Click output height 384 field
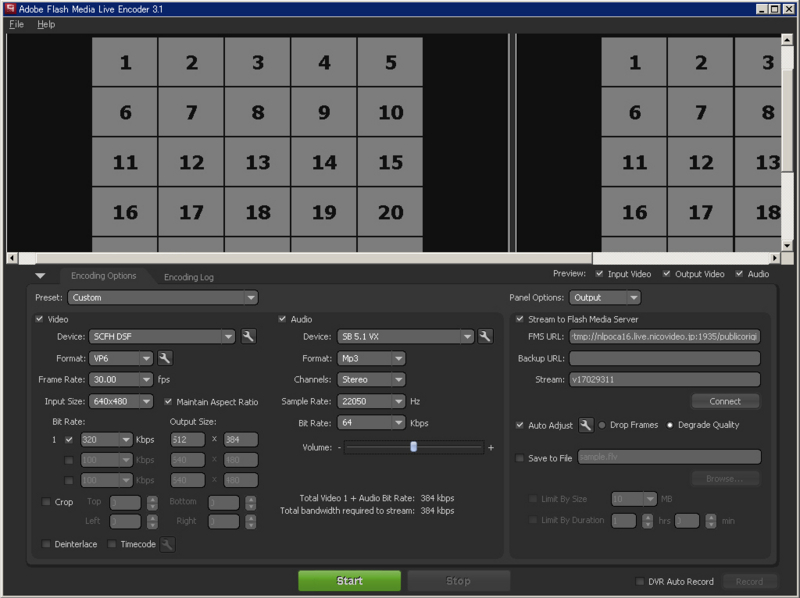 click(x=240, y=439)
